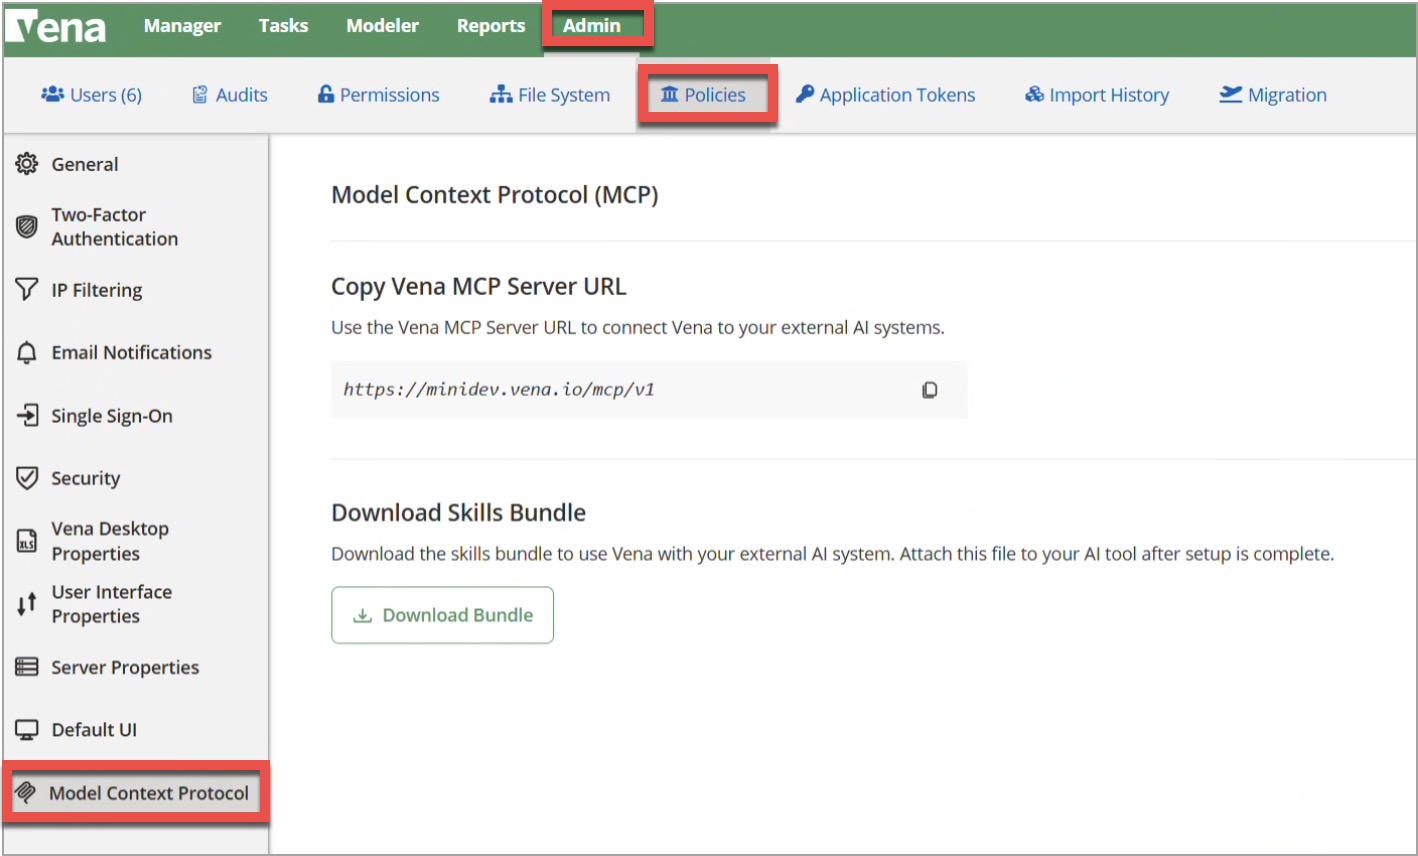Viewport: 1418px width, 856px height.
Task: Click the Copy Vena MCP Server URL heading
Action: pos(479,287)
